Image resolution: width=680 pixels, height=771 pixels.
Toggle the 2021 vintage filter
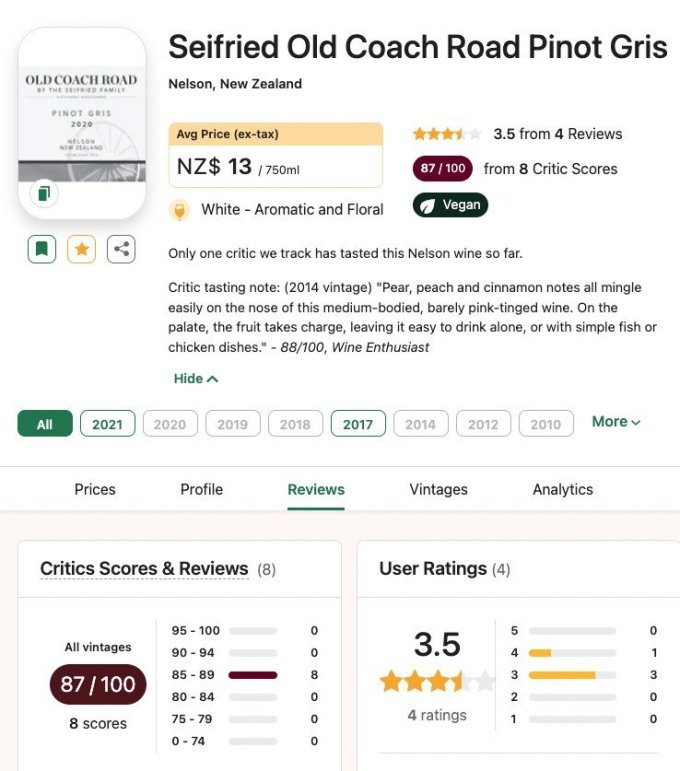[107, 424]
